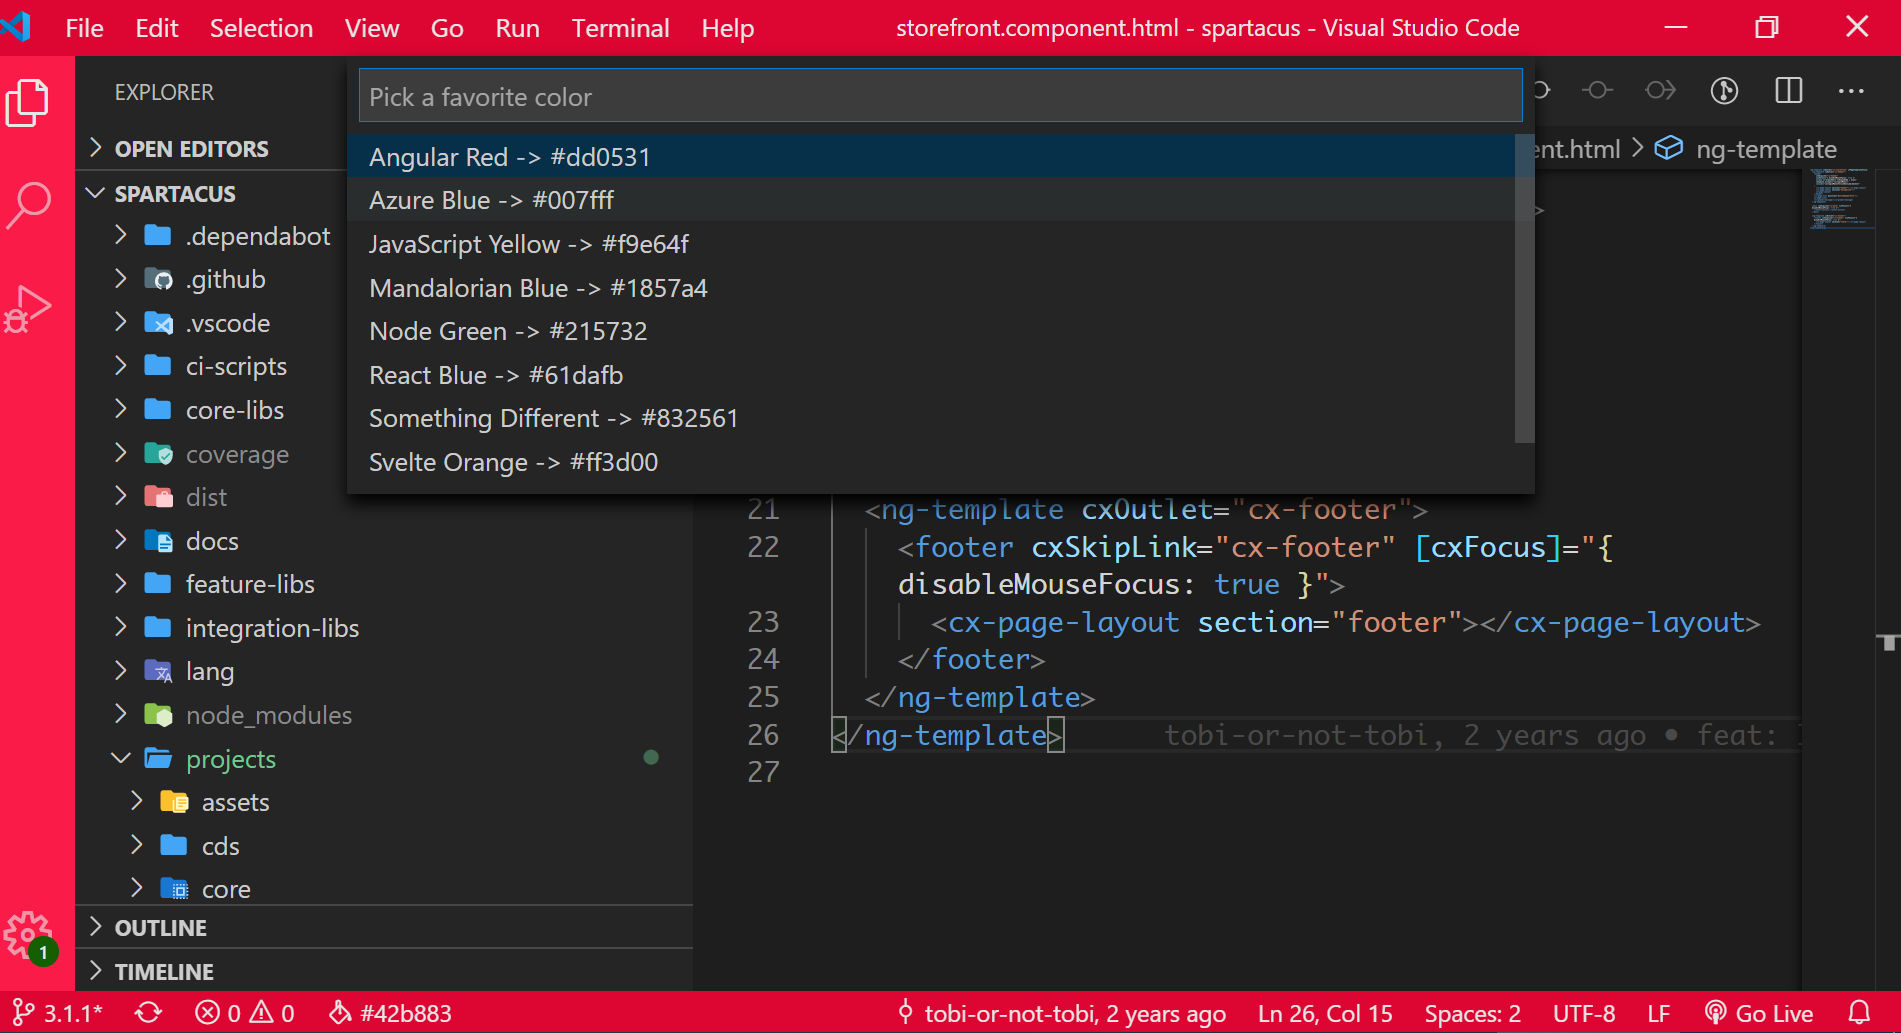Open the Manage gear menu
Viewport: 1901px width, 1033px height.
(x=28, y=935)
